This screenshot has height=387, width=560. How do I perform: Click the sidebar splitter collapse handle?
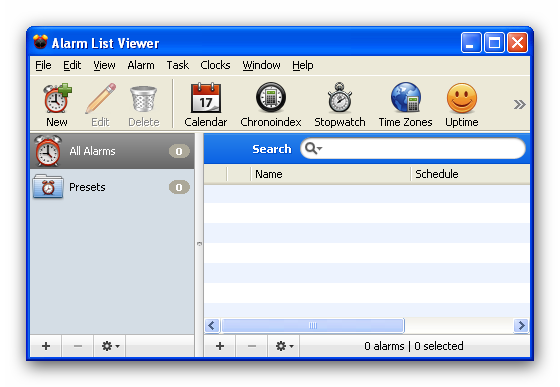(199, 244)
